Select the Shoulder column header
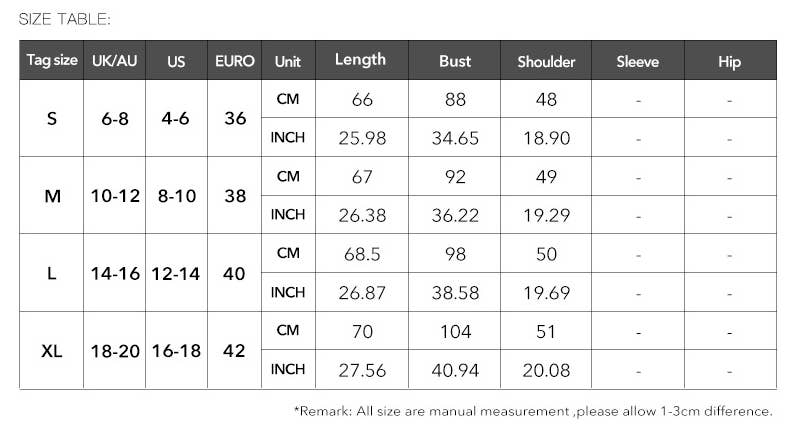Viewport: 793px width, 424px height. tap(546, 61)
